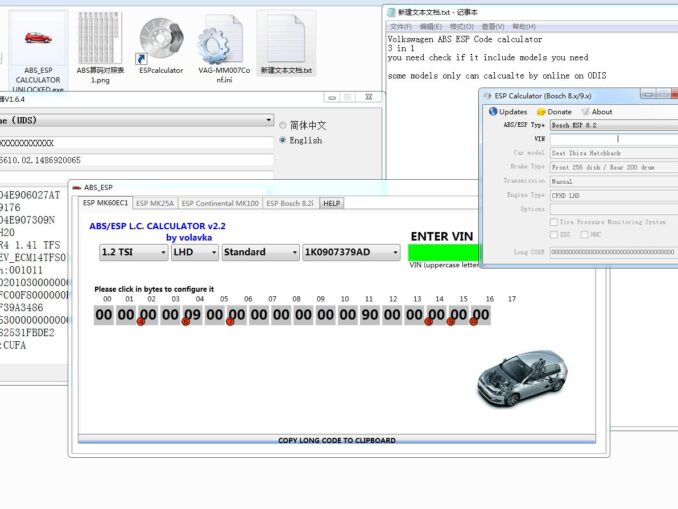
Task: Select the new text document .txt file icon
Action: [x=286, y=39]
